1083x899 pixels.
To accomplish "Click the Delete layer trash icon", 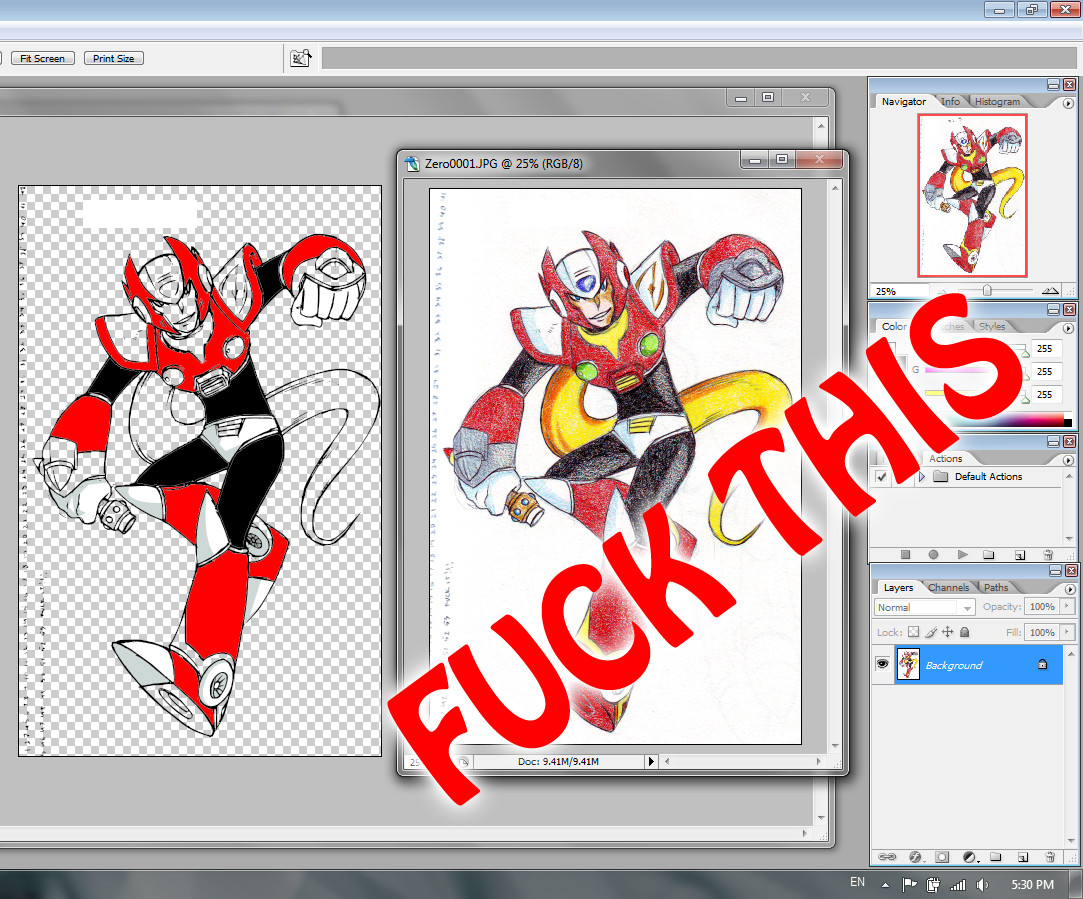I will coord(1050,857).
